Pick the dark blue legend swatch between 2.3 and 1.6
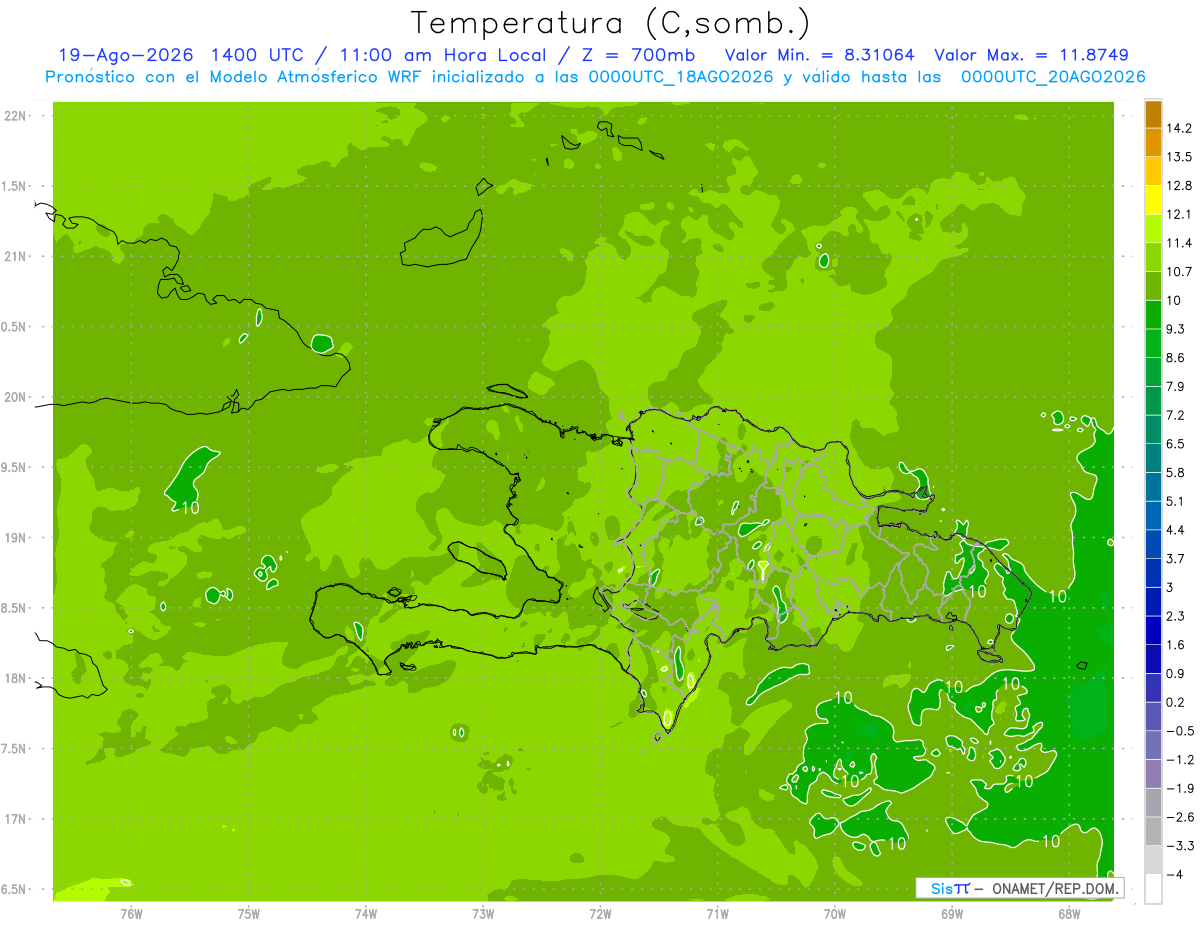Screen dimensions: 1200x927 (1153, 630)
